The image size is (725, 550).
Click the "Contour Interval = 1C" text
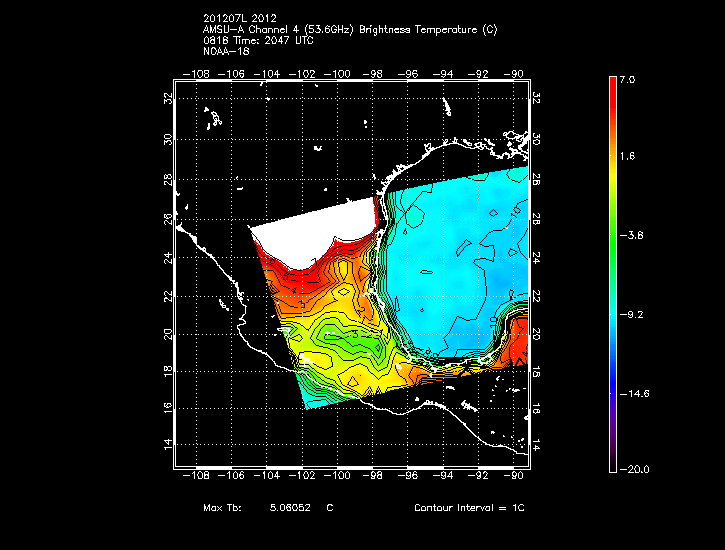pos(469,508)
